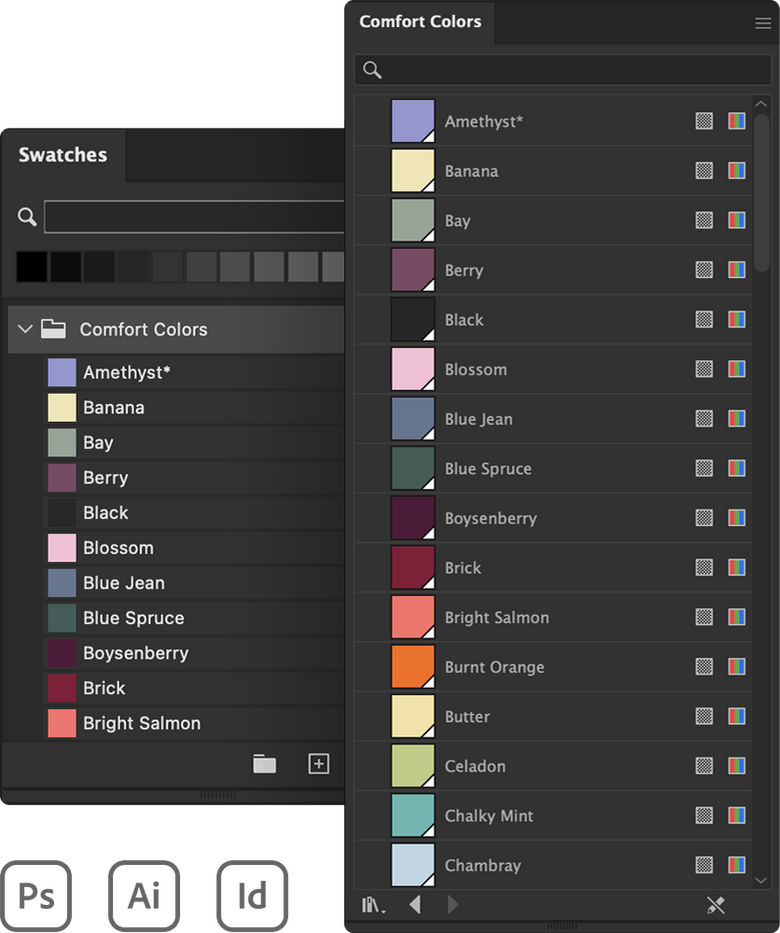Open the Comfort Colors panel flyout menu
780x933 pixels.
(763, 22)
